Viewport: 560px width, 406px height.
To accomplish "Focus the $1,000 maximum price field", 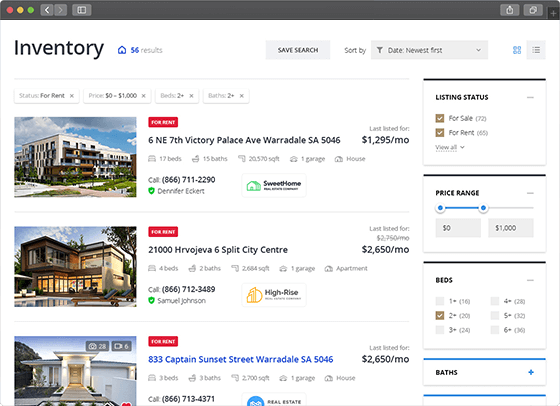I will 511,228.
